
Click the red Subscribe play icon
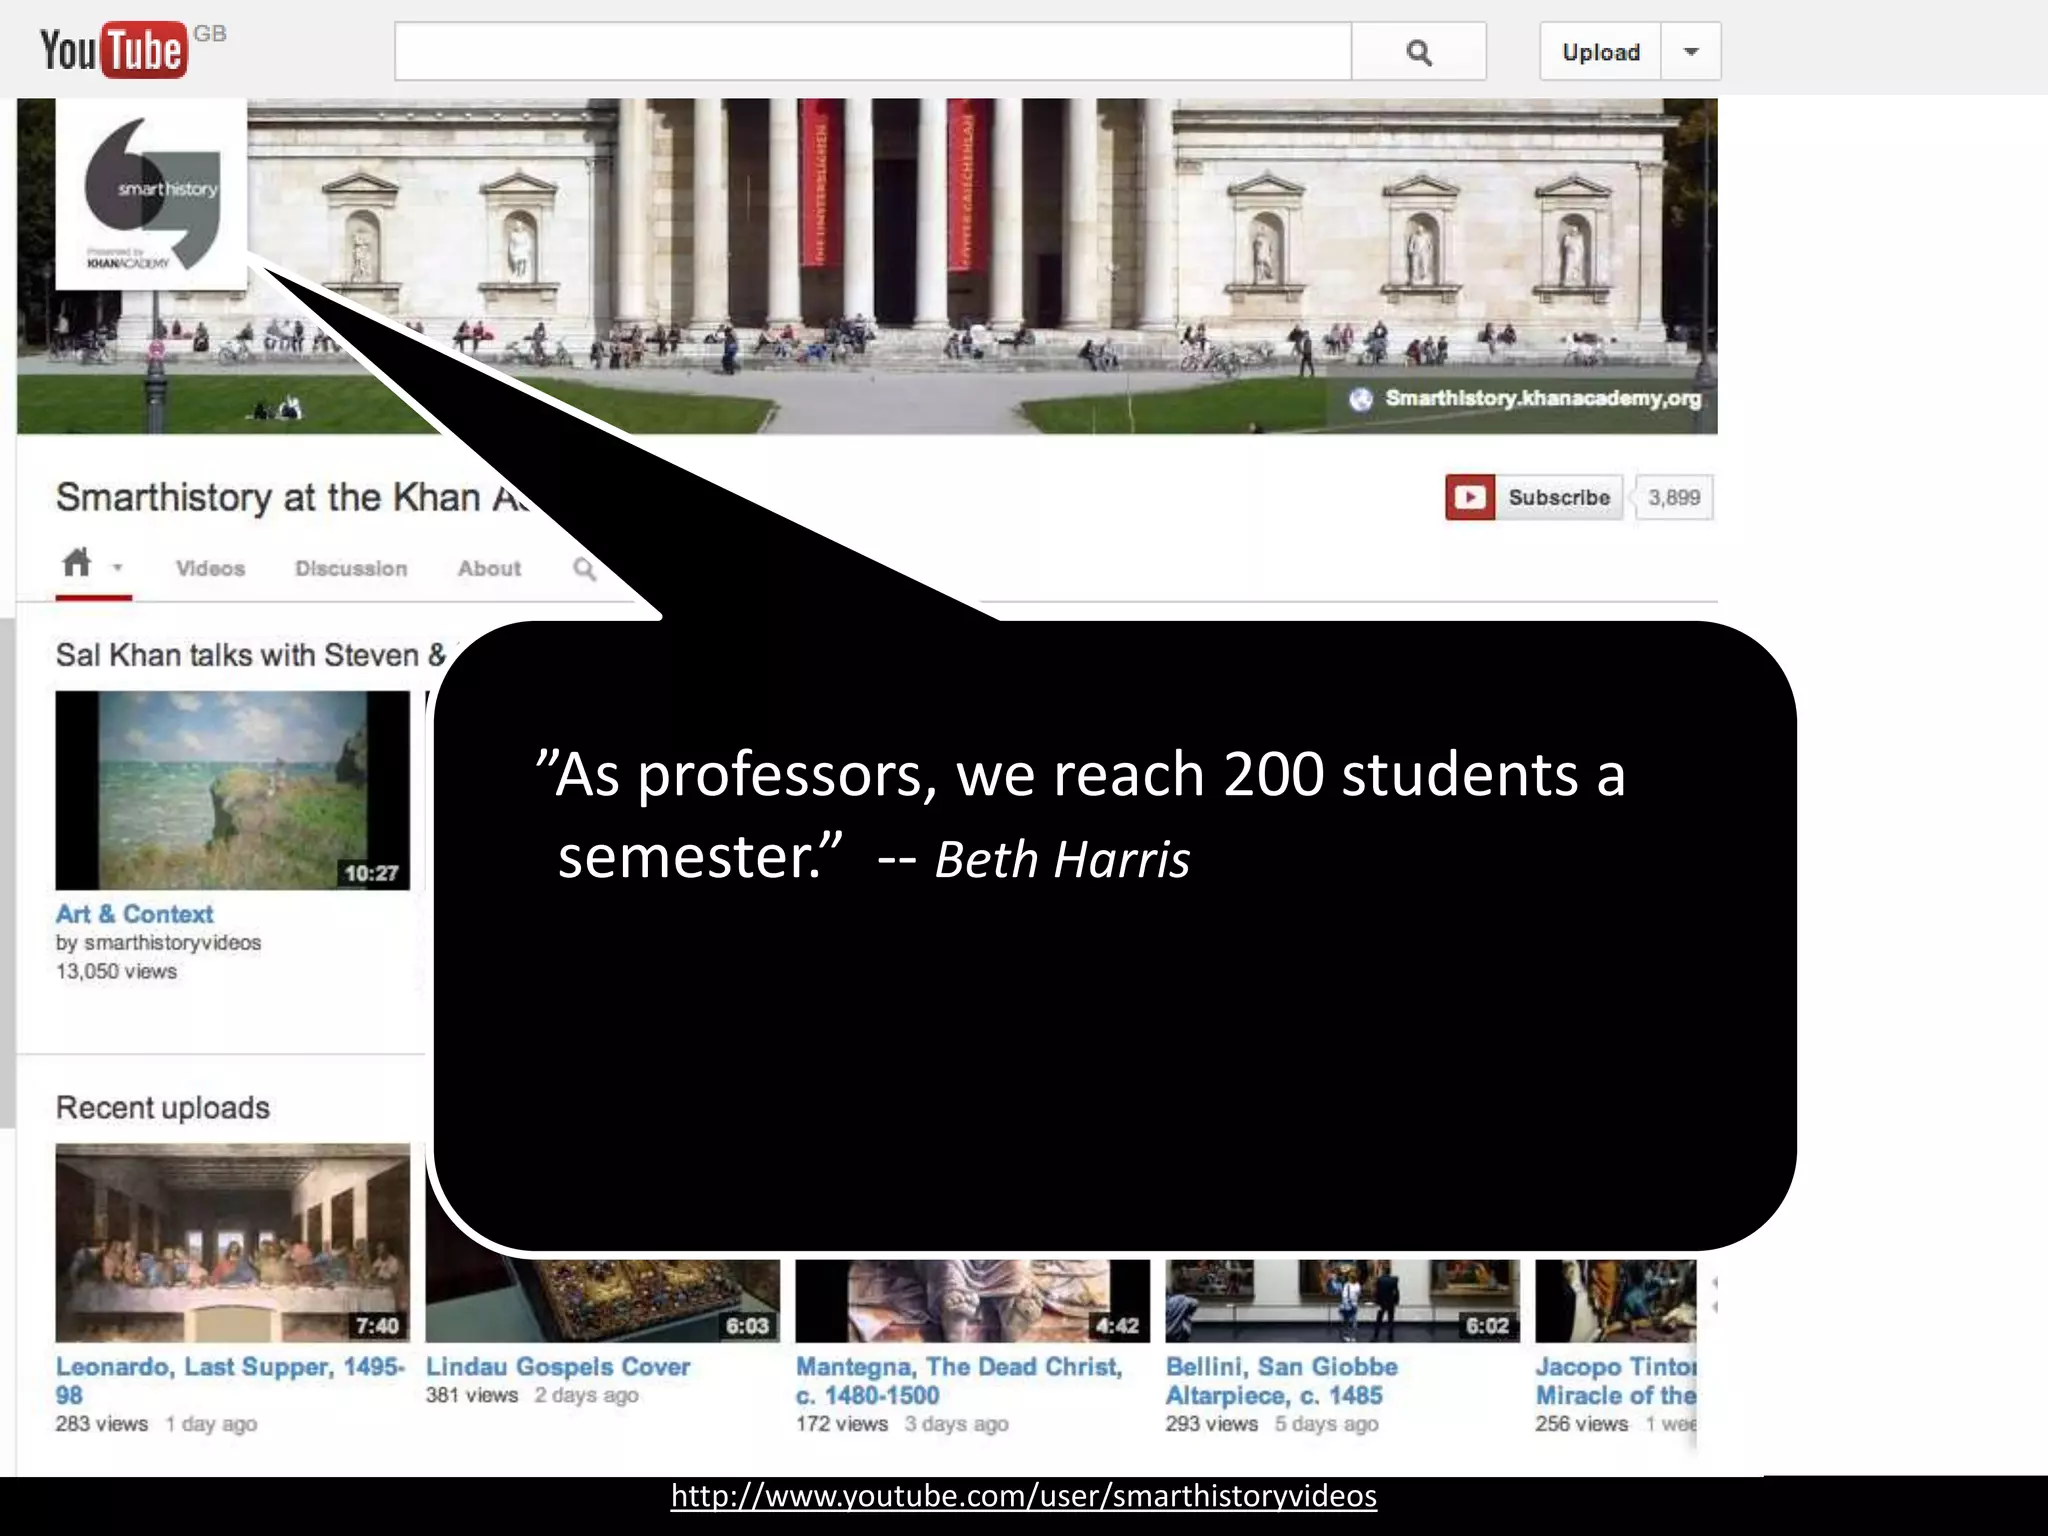pyautogui.click(x=1470, y=497)
